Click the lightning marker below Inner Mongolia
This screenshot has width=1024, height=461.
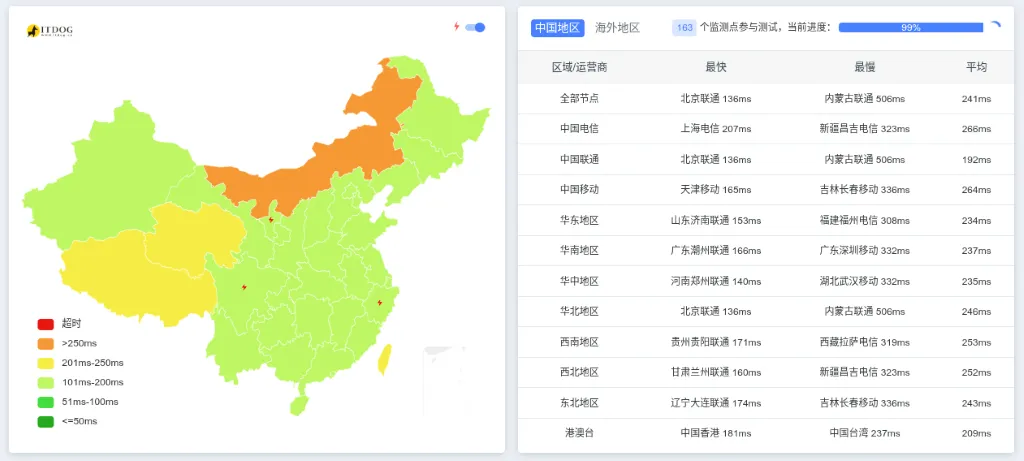271,219
